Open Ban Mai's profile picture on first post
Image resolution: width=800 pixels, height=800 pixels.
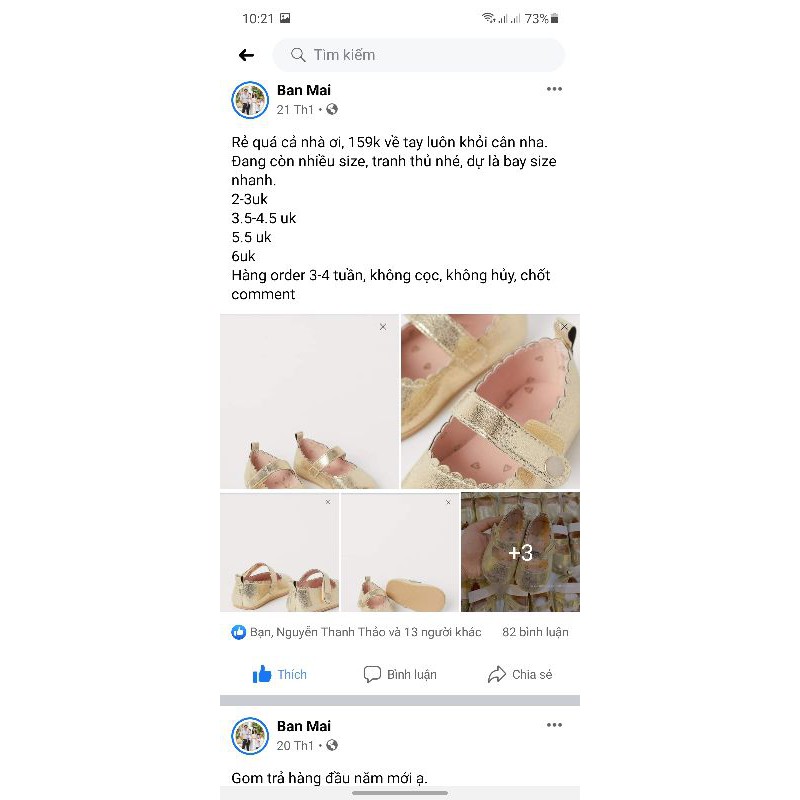tap(250, 100)
